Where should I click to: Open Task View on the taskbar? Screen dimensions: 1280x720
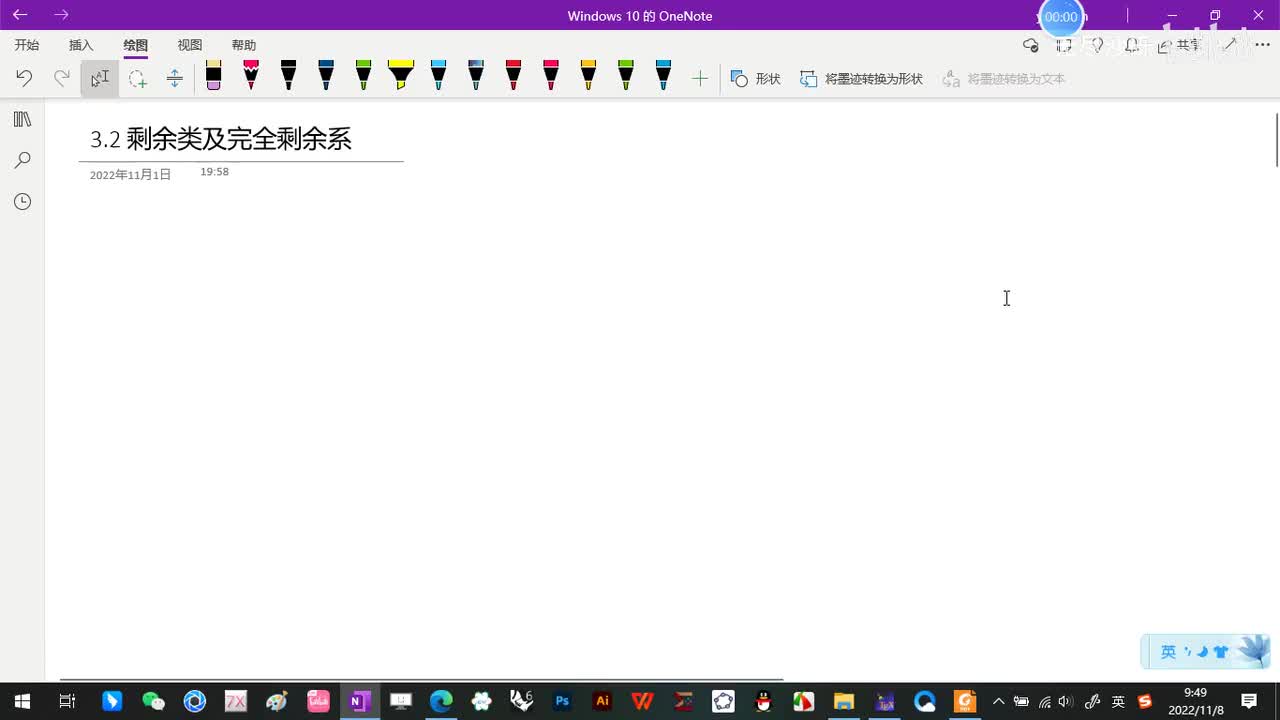tap(67, 701)
